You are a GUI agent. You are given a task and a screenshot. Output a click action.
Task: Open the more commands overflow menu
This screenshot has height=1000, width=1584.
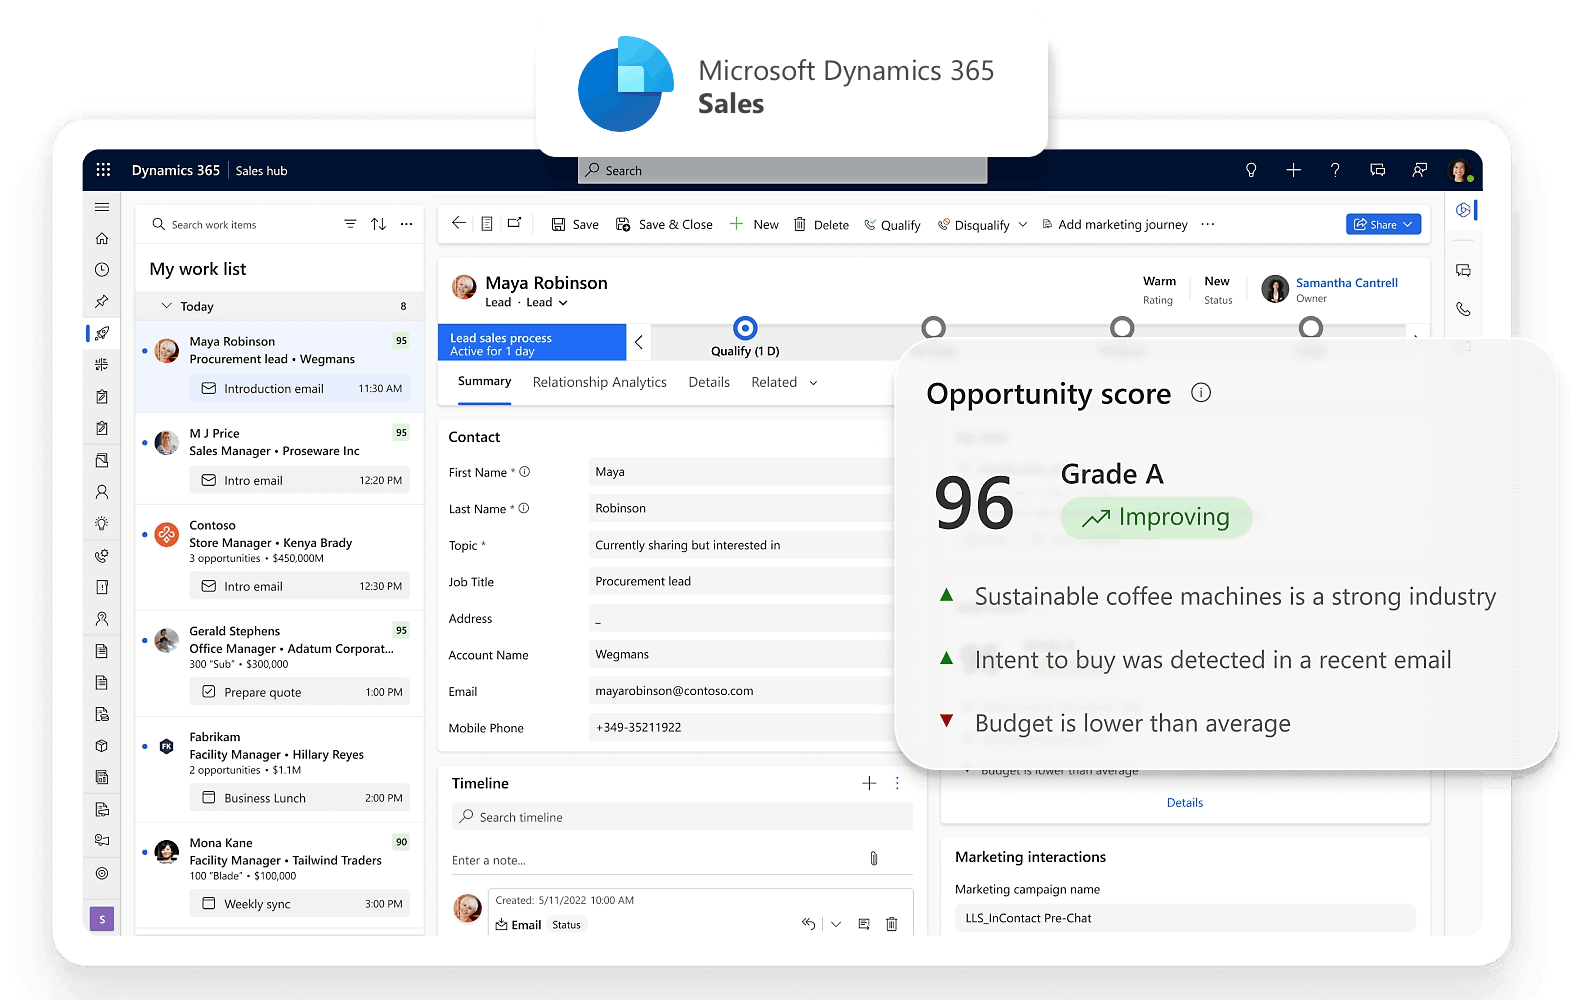1208,224
